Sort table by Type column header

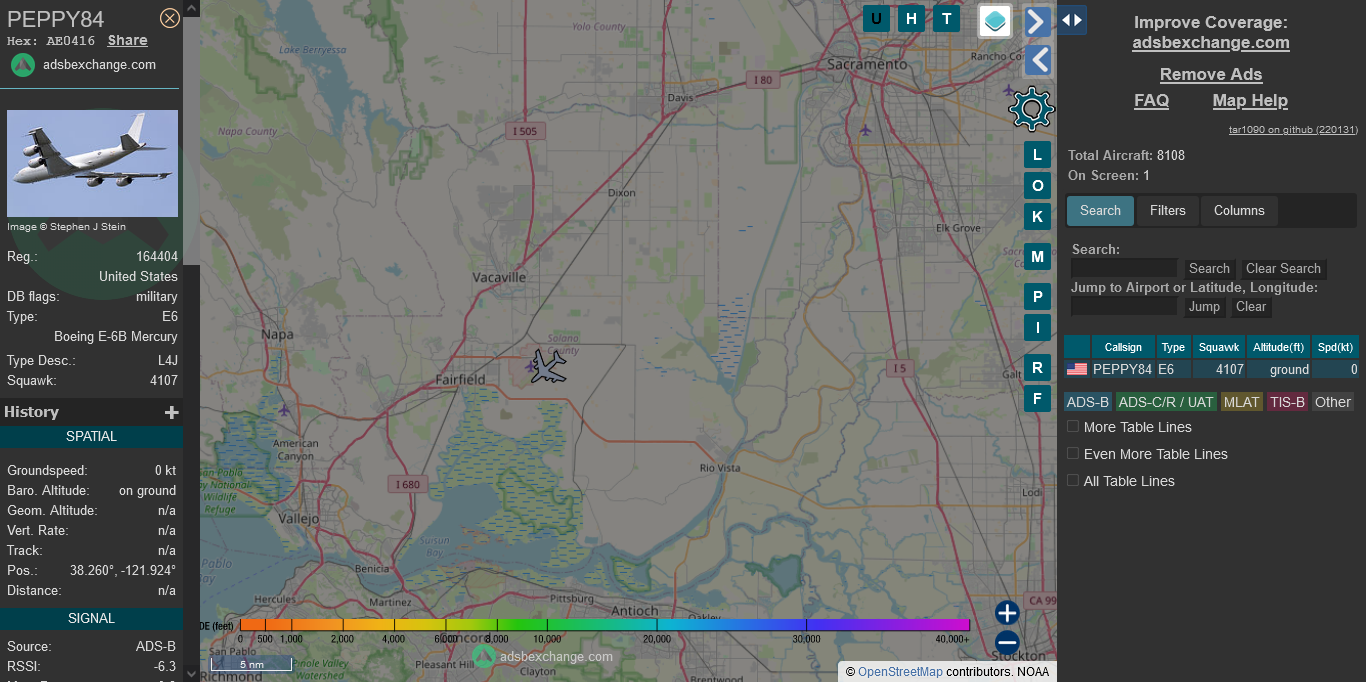pos(1173,347)
